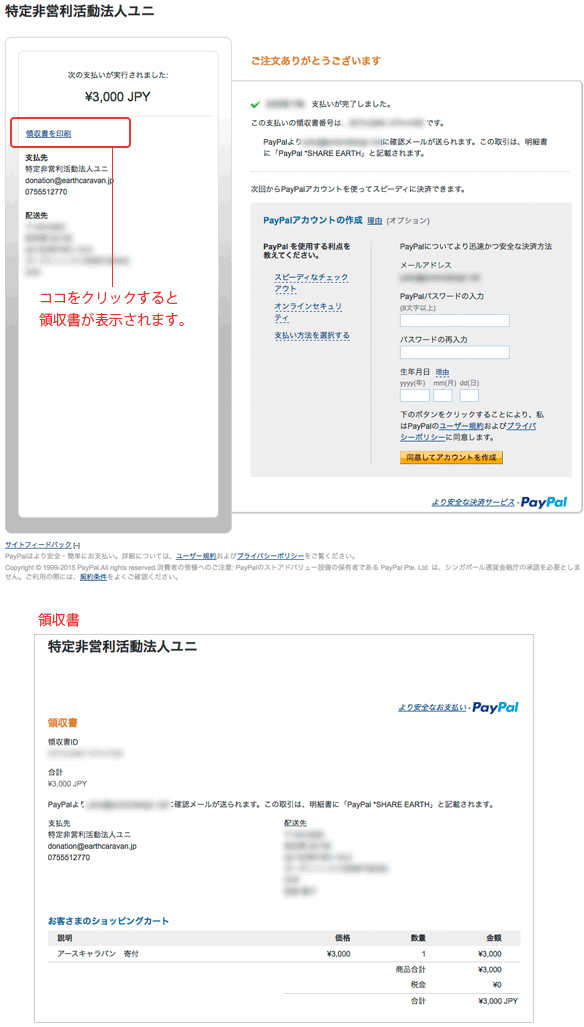Click the 領収書を印刷 link
This screenshot has height=1027, width=584.
(x=48, y=134)
